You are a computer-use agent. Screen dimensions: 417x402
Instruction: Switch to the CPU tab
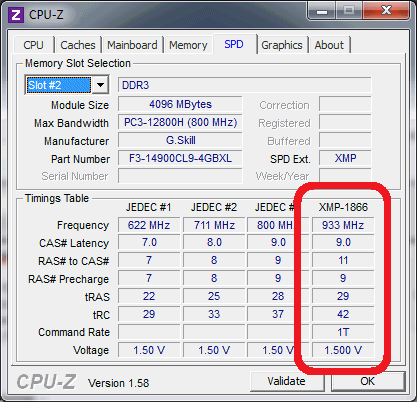(x=33, y=45)
